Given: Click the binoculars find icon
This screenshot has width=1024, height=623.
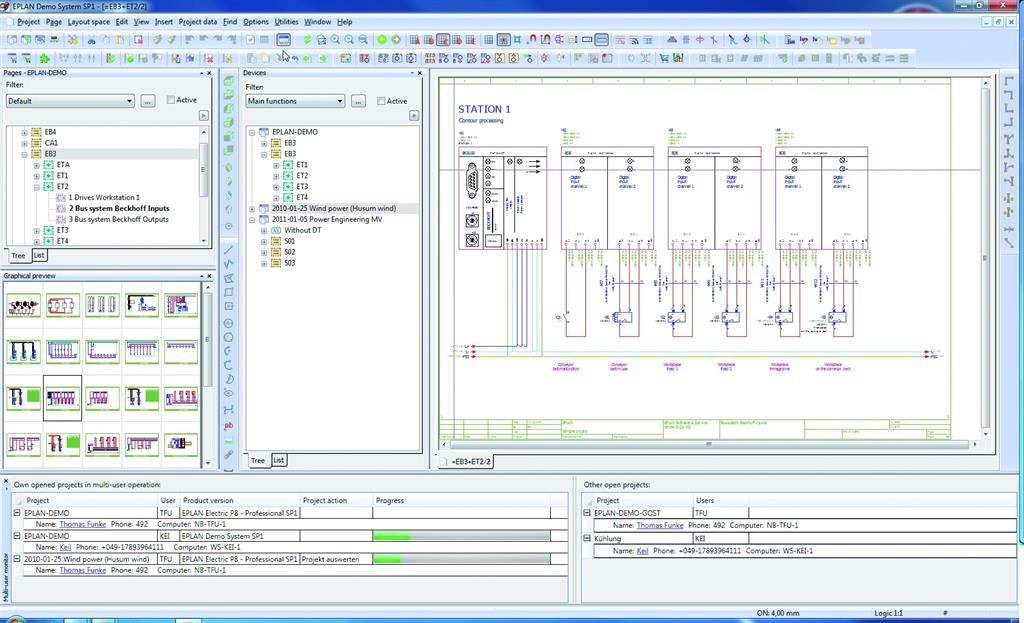Looking at the screenshot, I should point(91,40).
